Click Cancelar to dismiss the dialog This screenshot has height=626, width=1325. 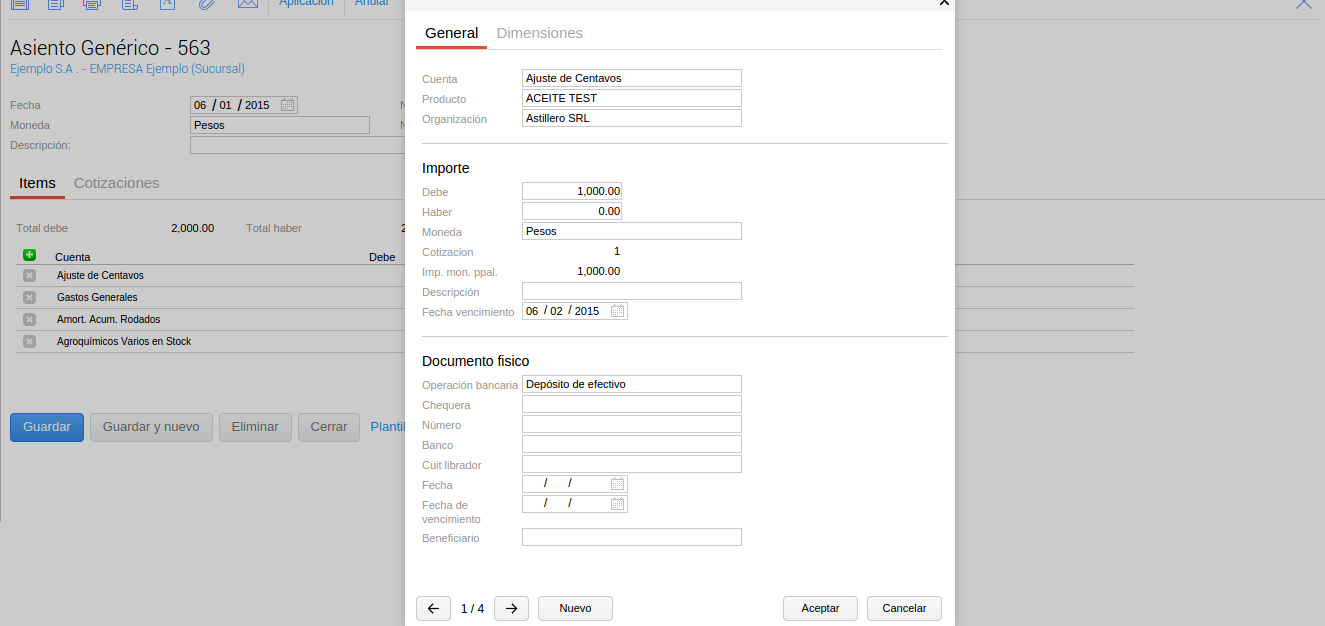(x=904, y=608)
